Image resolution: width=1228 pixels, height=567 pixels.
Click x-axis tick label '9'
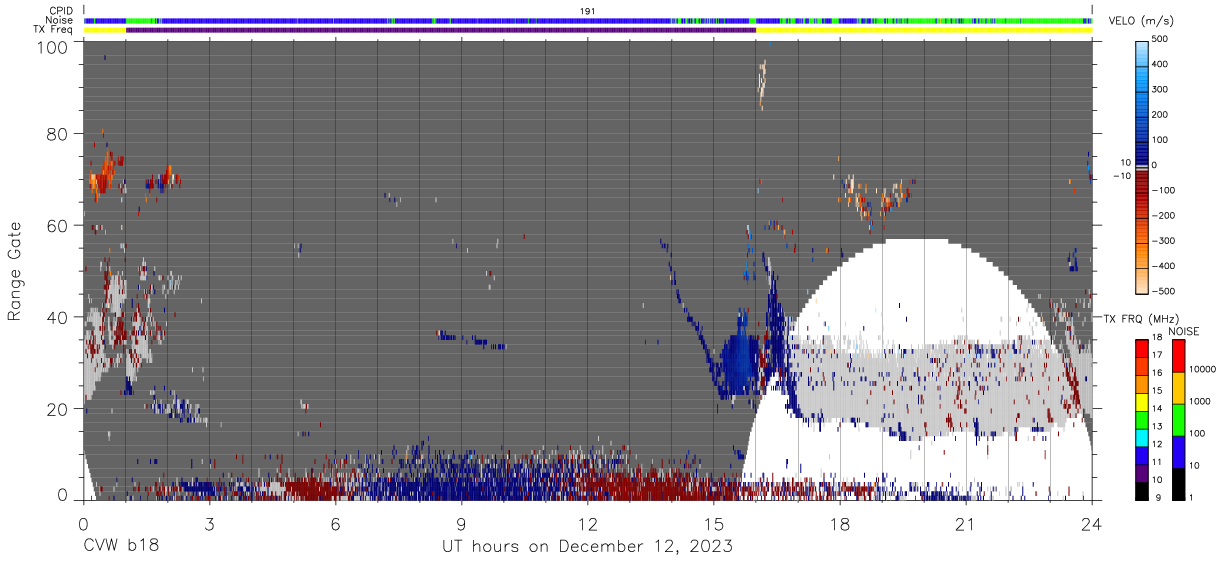point(461,523)
